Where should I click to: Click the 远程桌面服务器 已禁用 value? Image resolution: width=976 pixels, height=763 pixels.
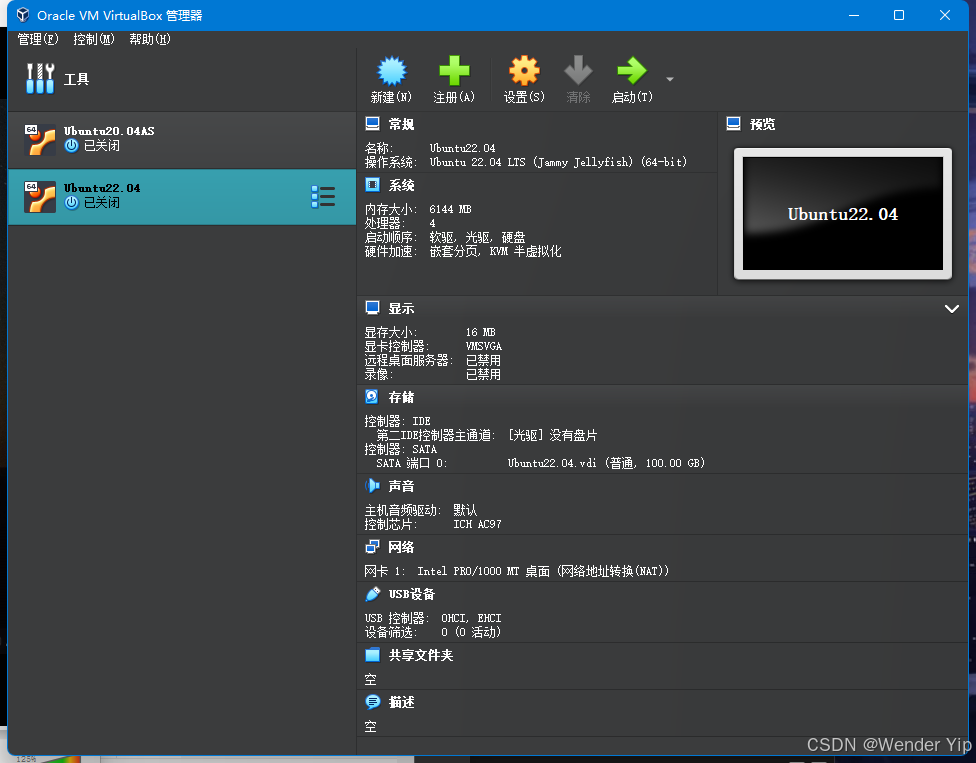483,360
